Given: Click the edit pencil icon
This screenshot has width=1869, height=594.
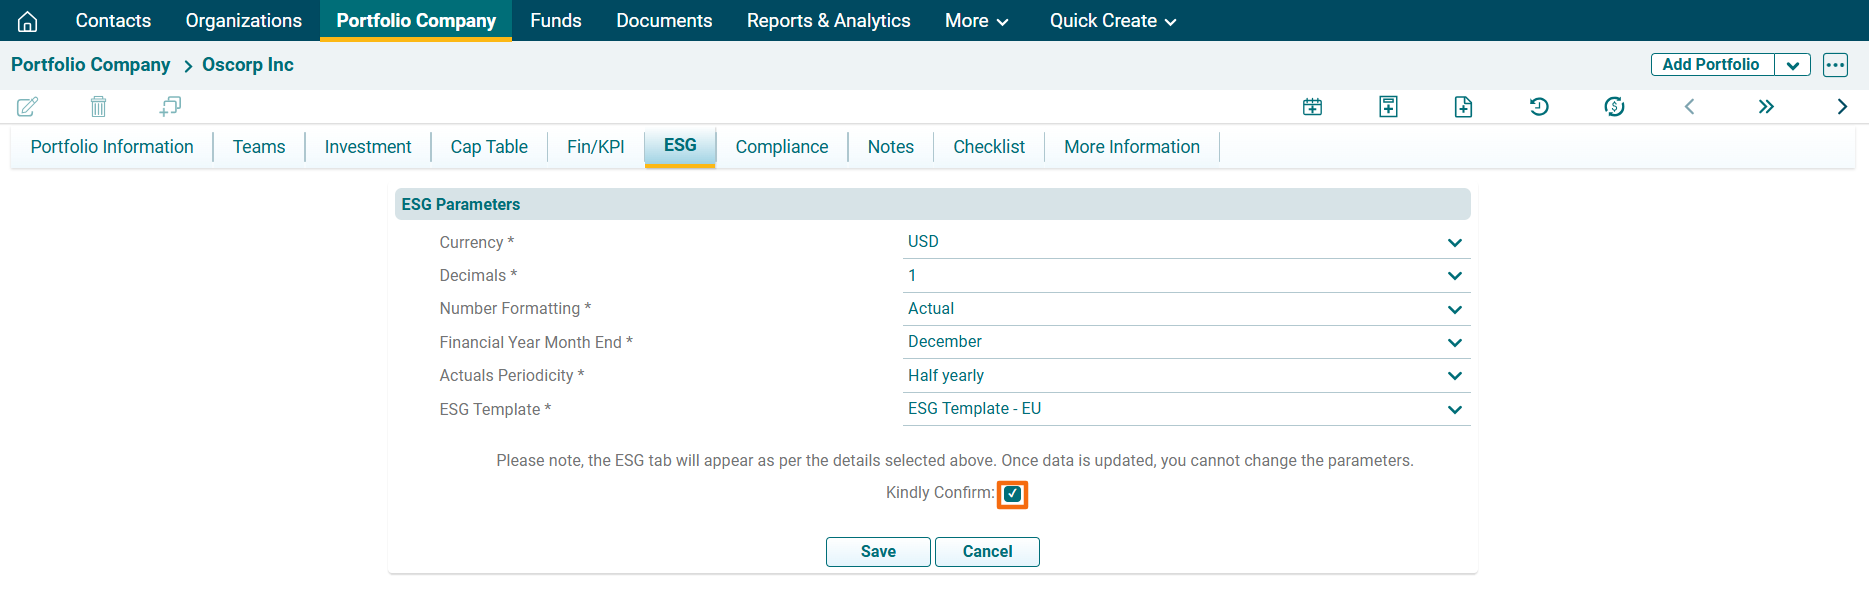Looking at the screenshot, I should pyautogui.click(x=28, y=106).
